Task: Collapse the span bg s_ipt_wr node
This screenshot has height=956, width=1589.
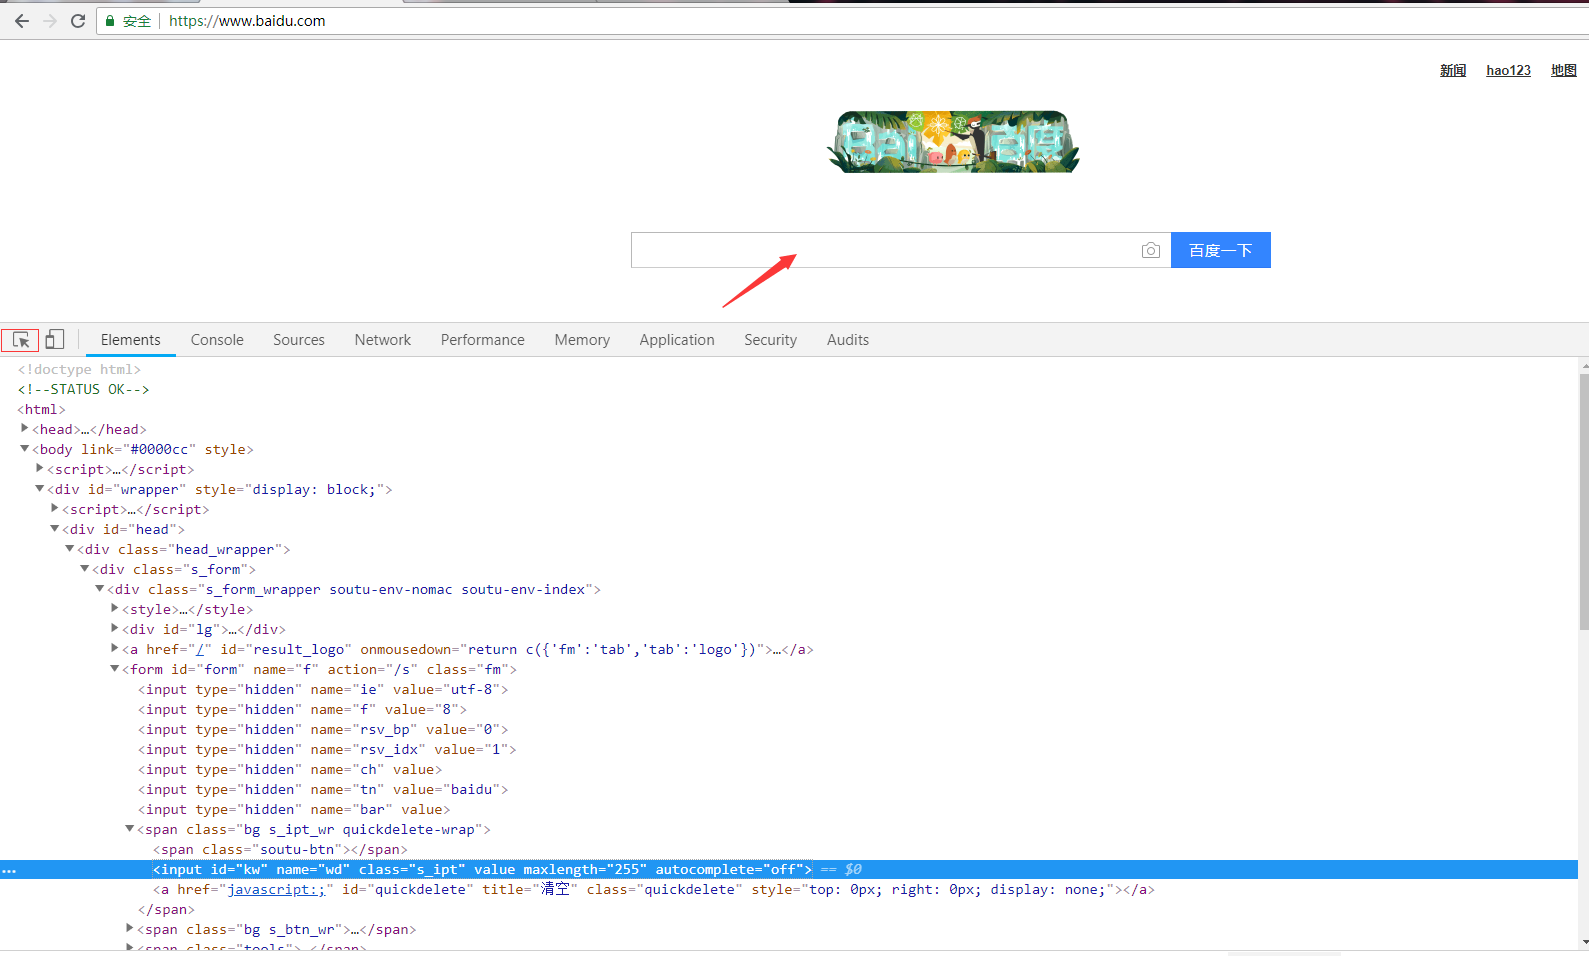Action: coord(130,828)
